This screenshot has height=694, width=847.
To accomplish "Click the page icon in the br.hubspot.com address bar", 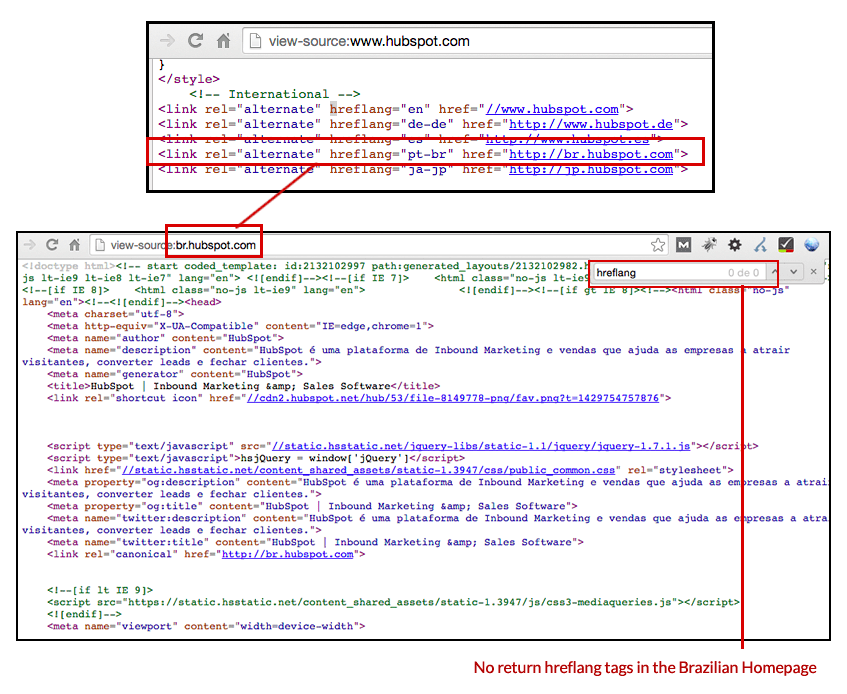I will [100, 245].
